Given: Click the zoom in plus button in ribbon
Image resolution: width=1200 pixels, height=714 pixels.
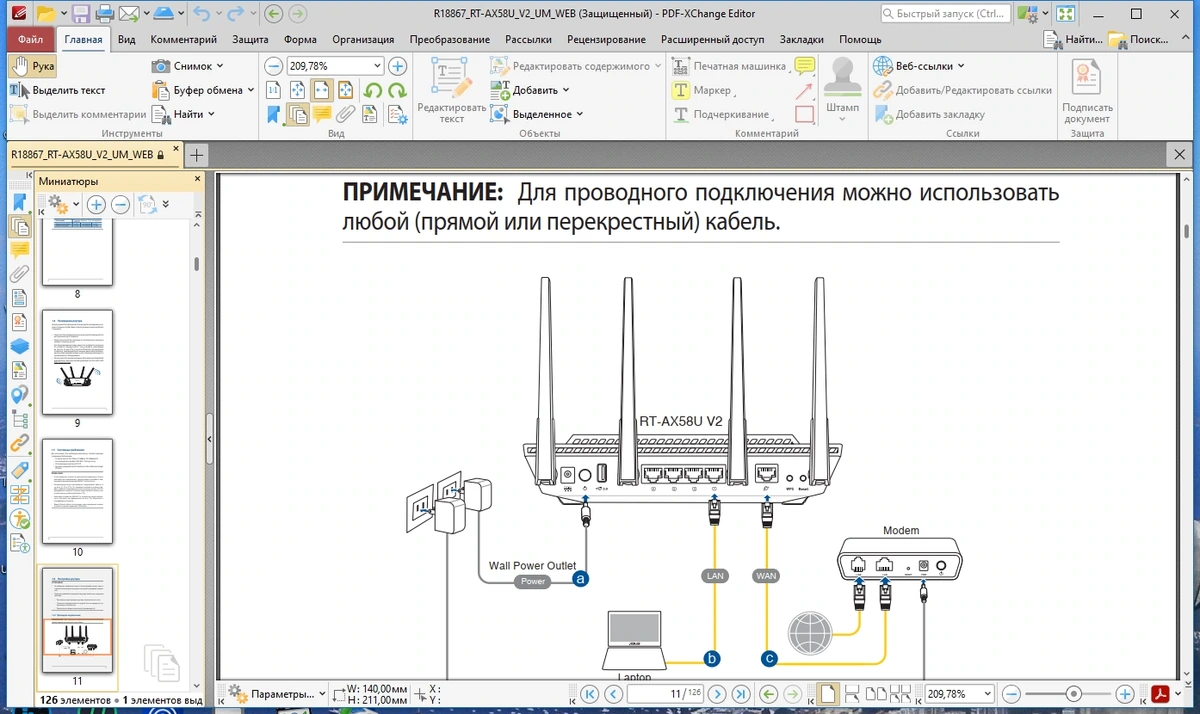Looking at the screenshot, I should (x=397, y=66).
